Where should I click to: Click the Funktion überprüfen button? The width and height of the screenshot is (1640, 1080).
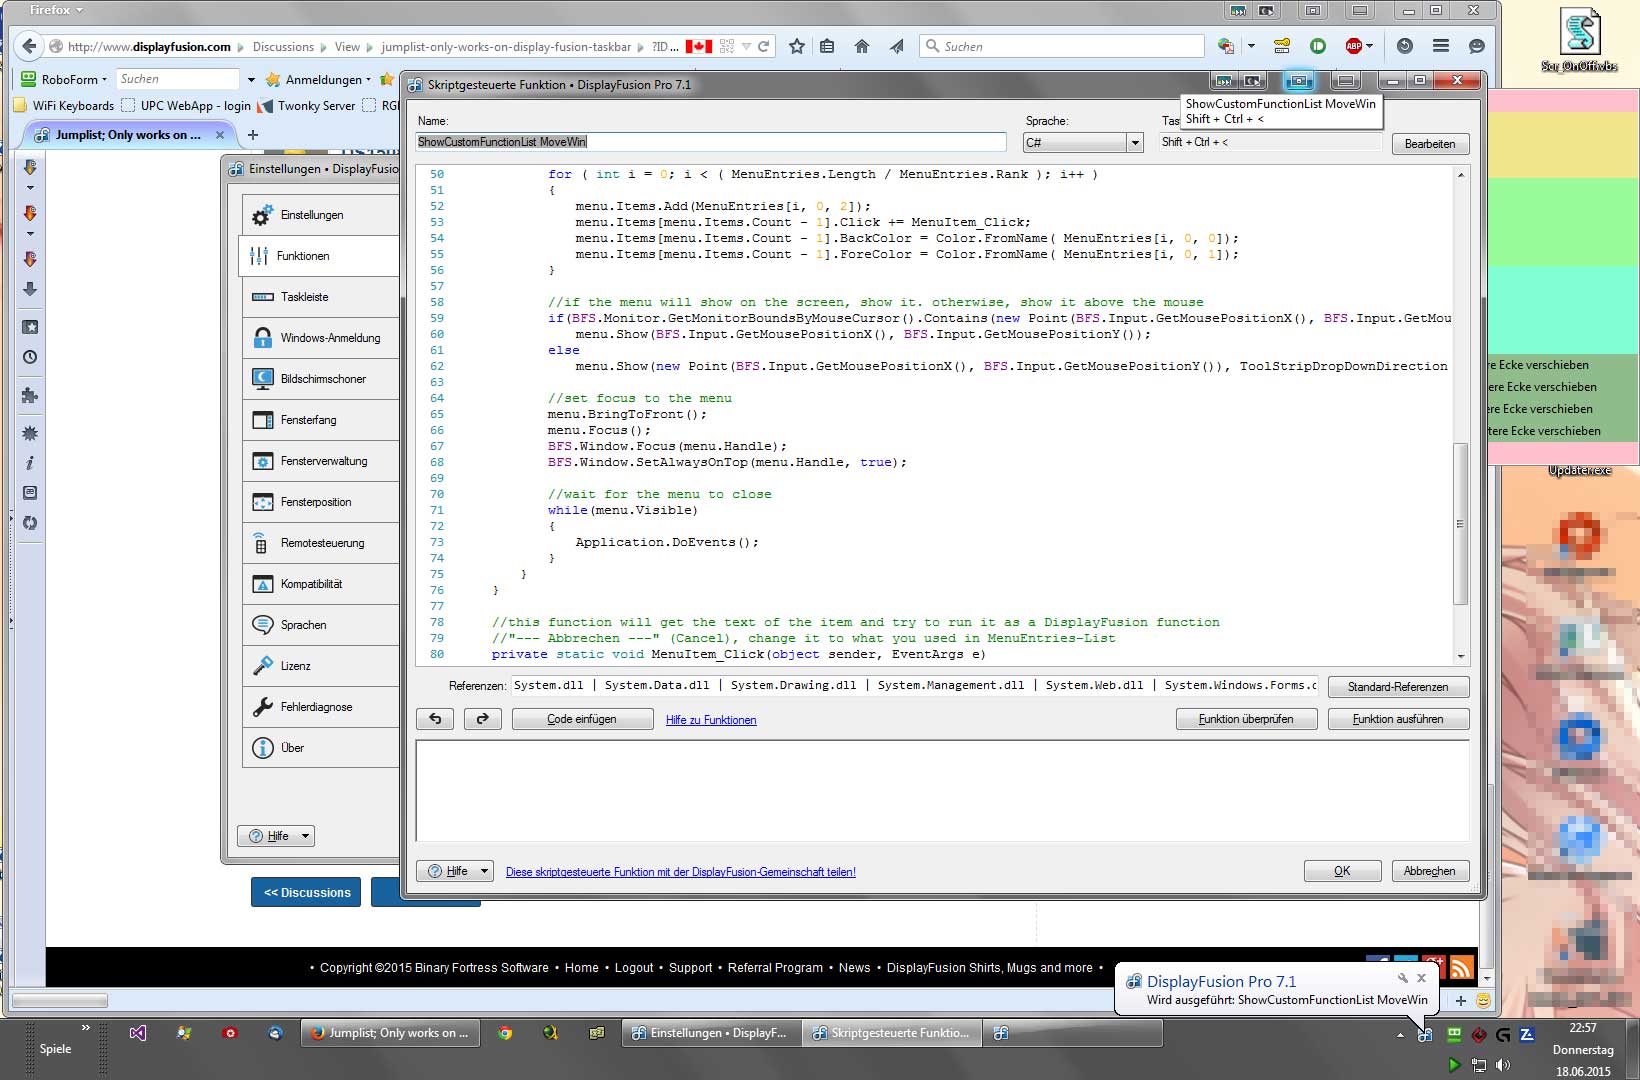(1245, 719)
